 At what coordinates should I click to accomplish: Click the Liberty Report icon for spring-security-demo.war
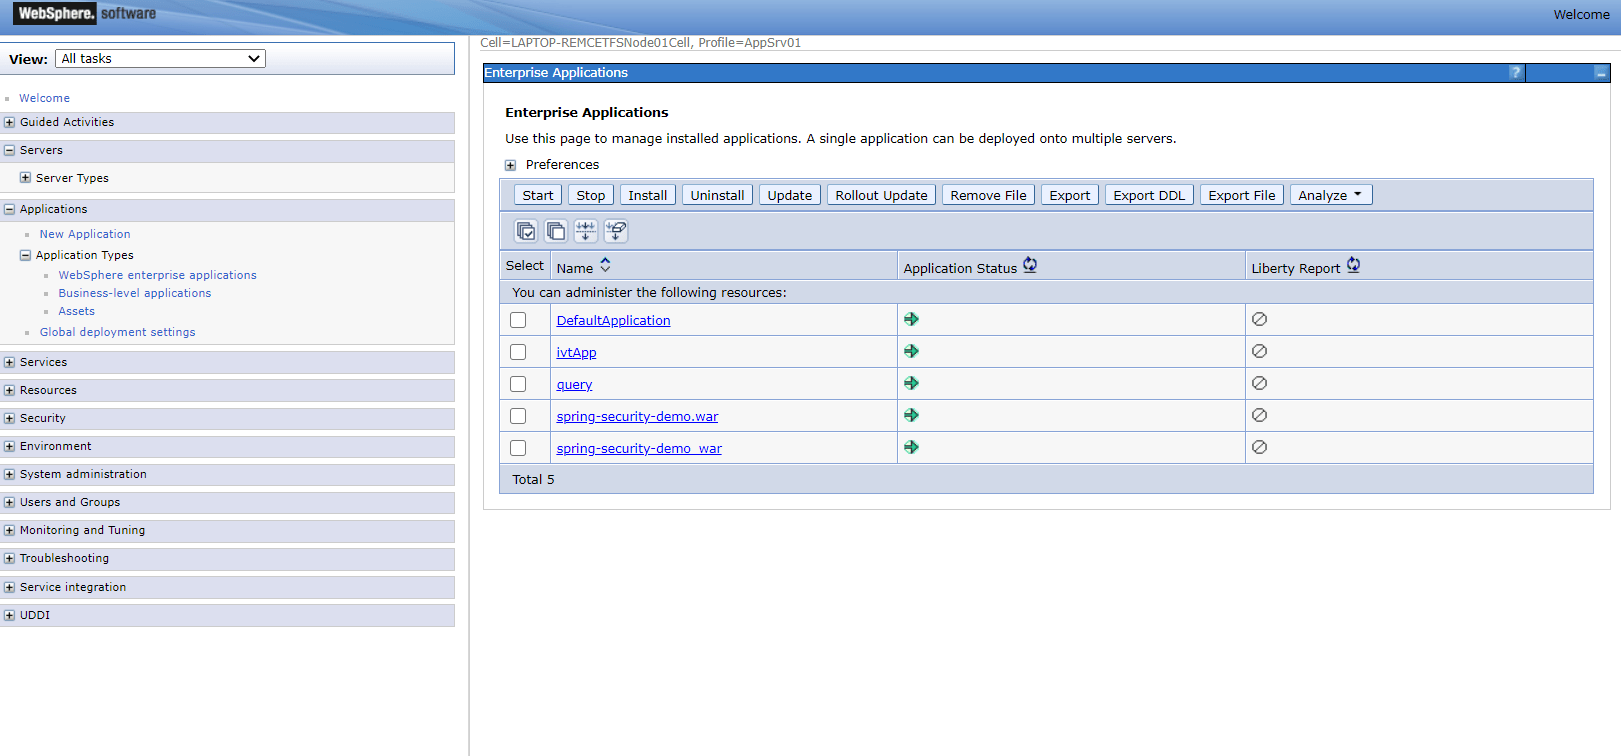[x=1260, y=415]
